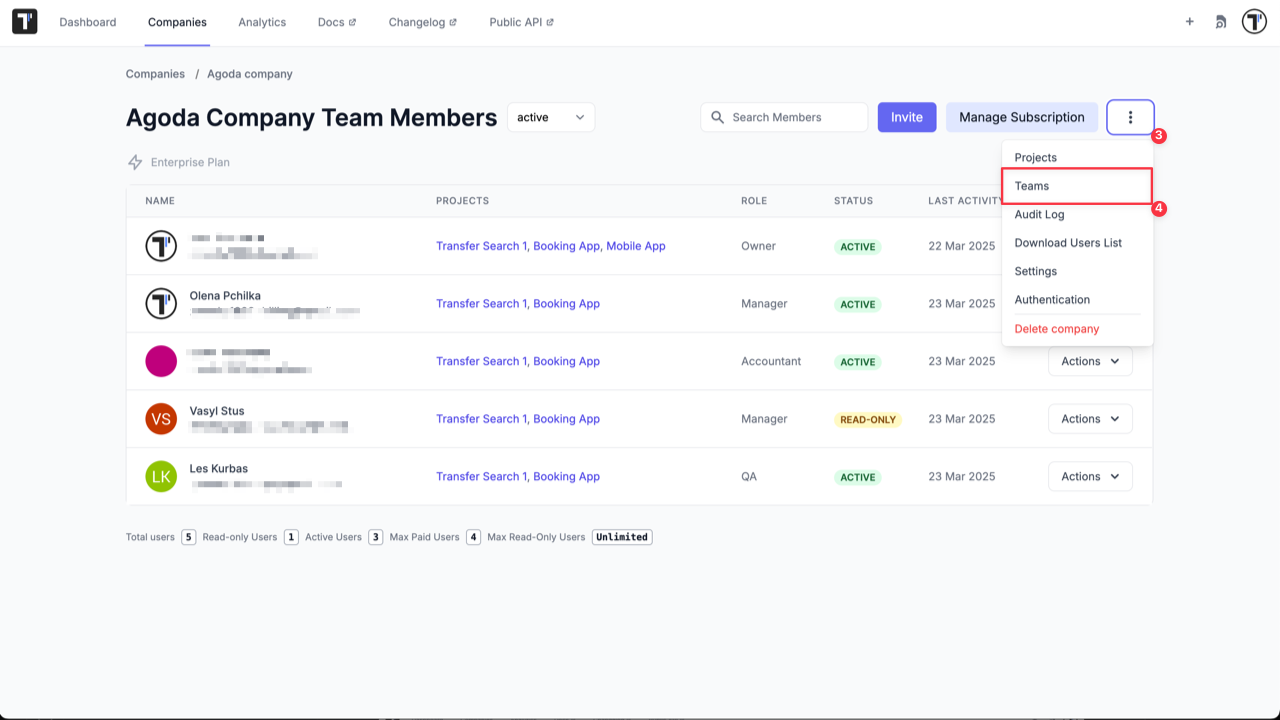The height and width of the screenshot is (720, 1280).
Task: Select Teams from the open menu
Action: point(1030,186)
